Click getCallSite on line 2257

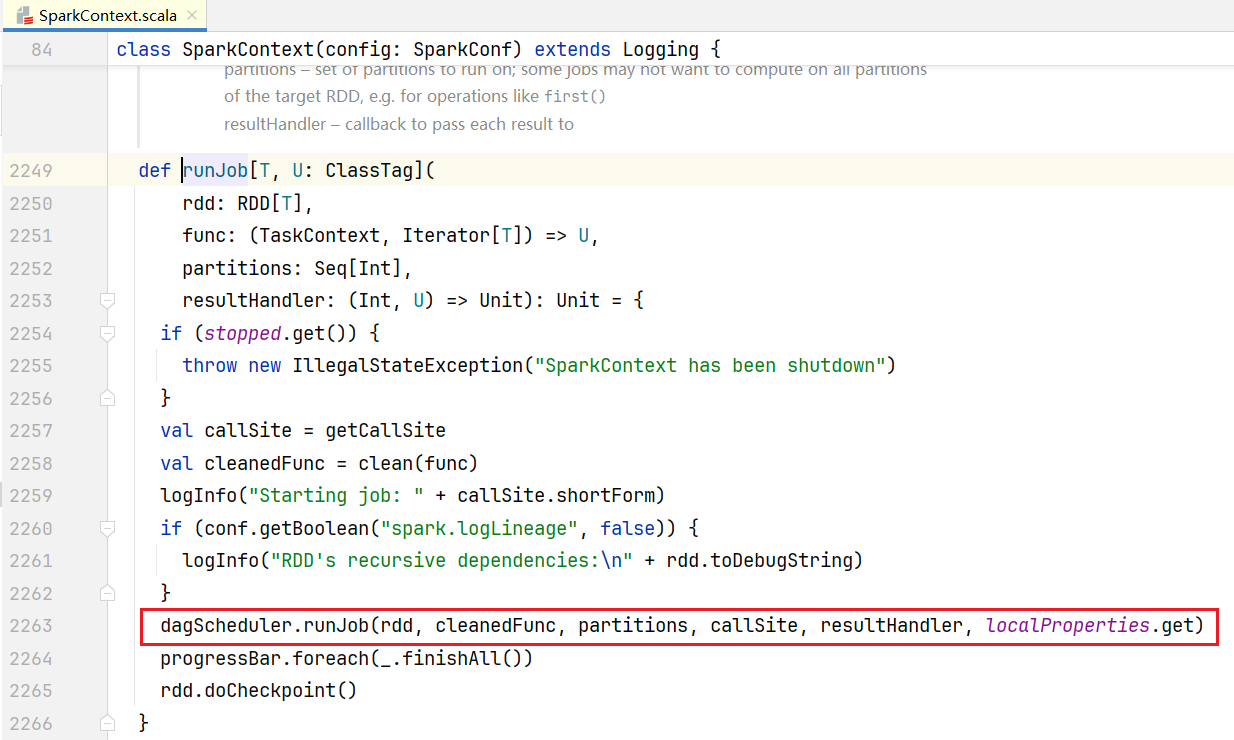[x=386, y=431]
